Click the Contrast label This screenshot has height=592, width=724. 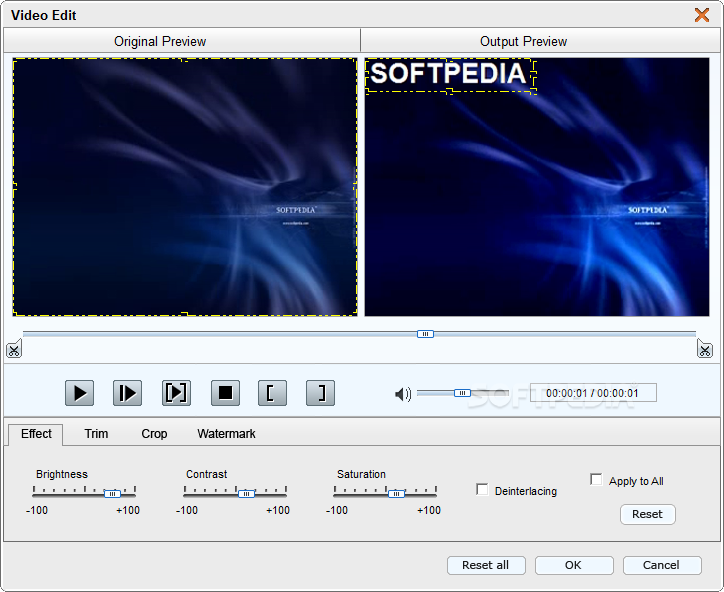(x=206, y=474)
